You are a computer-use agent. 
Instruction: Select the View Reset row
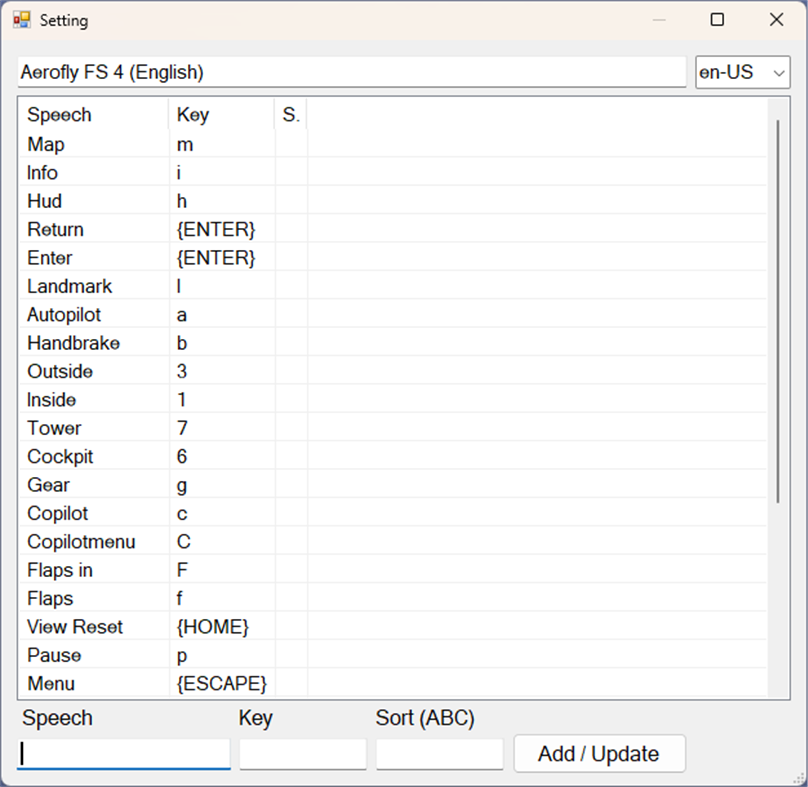393,627
